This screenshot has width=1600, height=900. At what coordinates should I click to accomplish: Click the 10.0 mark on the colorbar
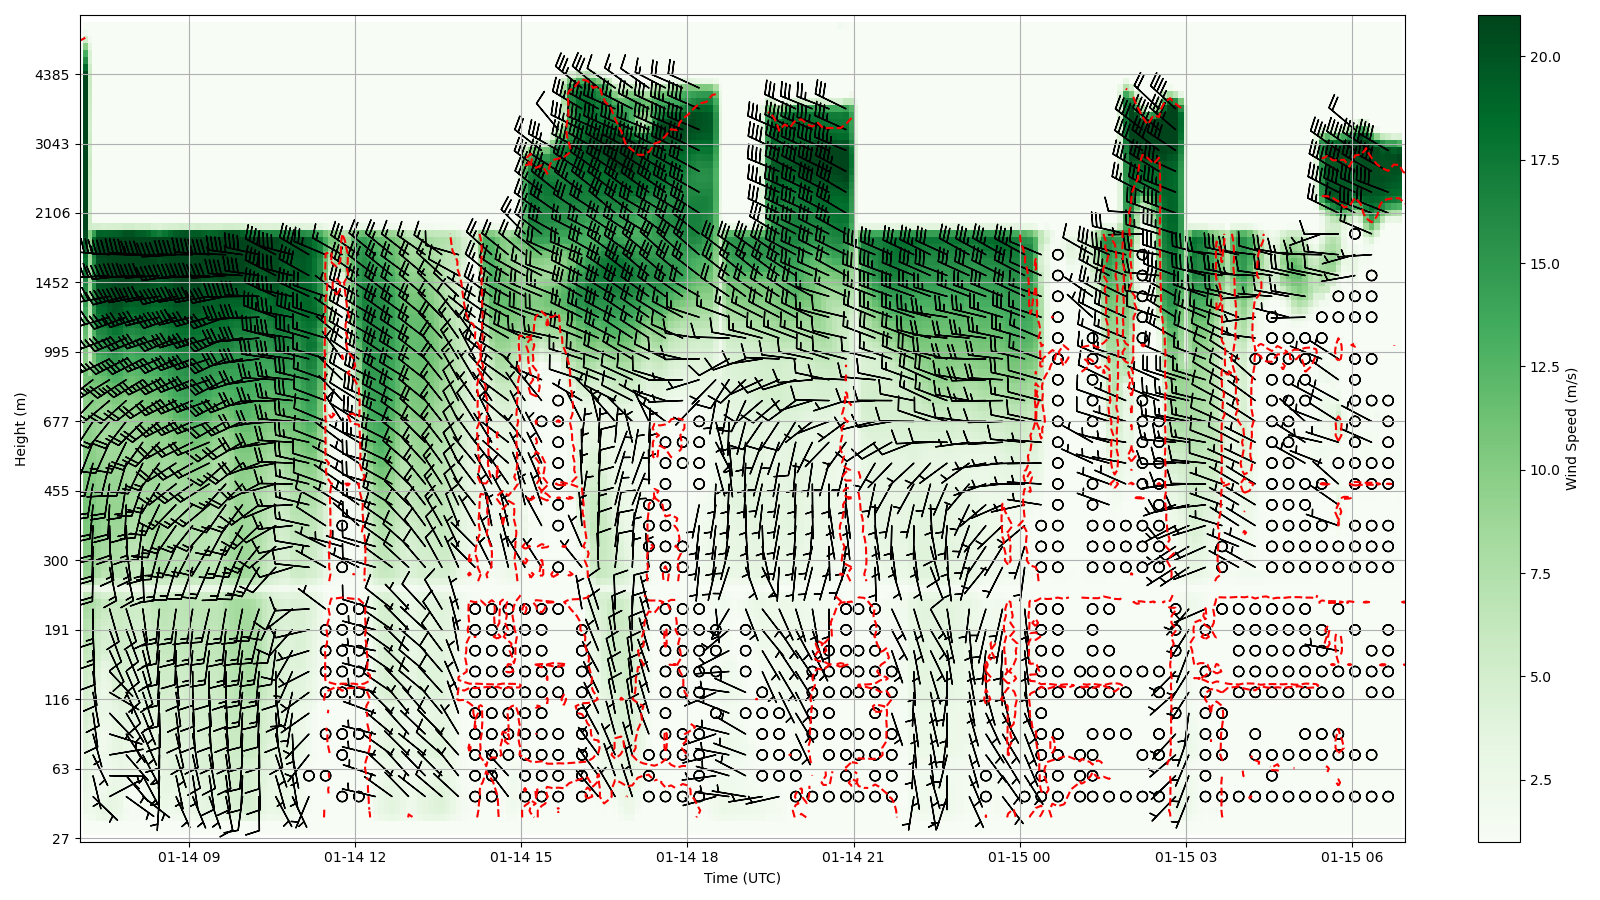pos(1498,470)
